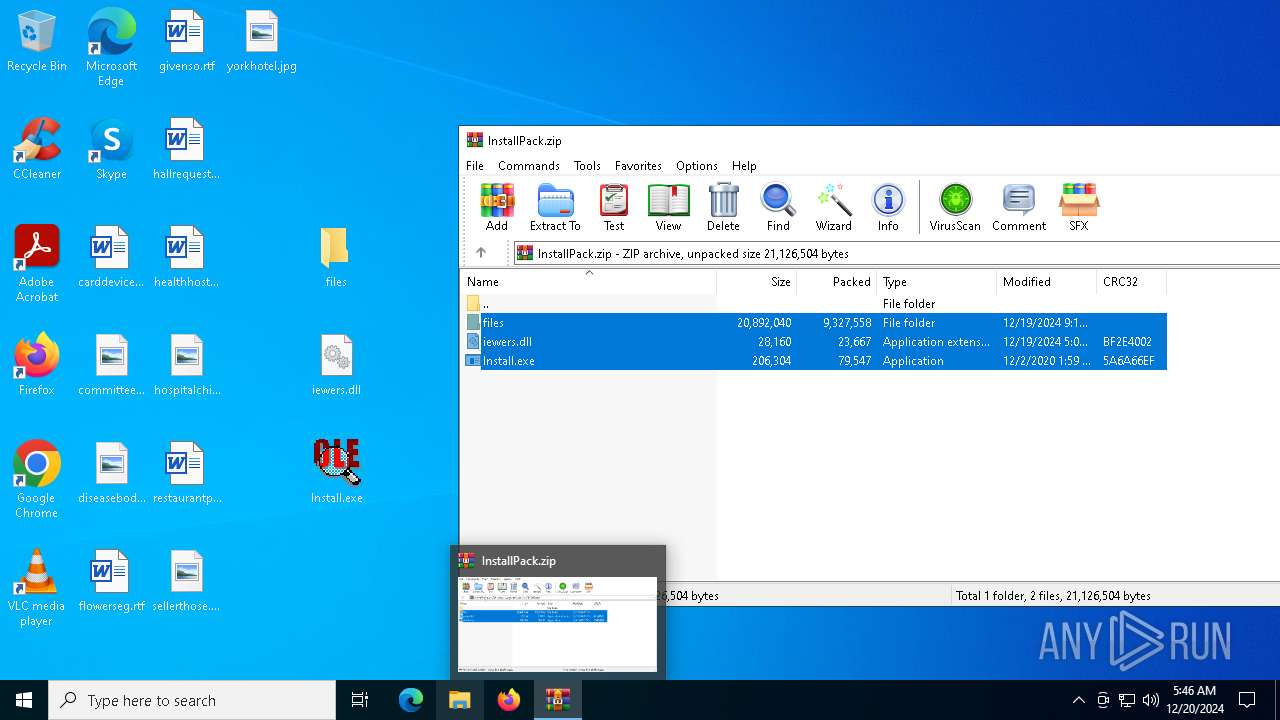The width and height of the screenshot is (1280, 720).
Task: Click the InstallPack.zip taskbar preview thumbnail
Action: pyautogui.click(x=558, y=624)
